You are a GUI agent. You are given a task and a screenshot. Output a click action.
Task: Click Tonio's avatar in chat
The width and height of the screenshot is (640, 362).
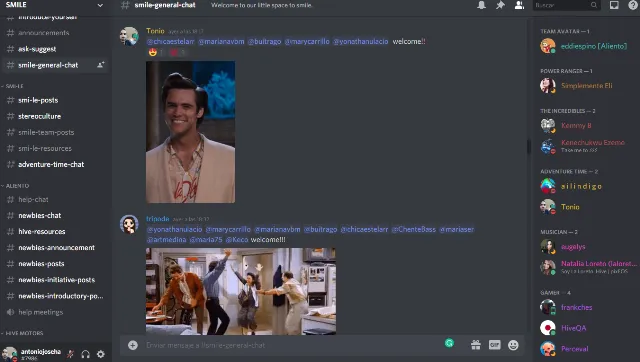click(x=129, y=36)
